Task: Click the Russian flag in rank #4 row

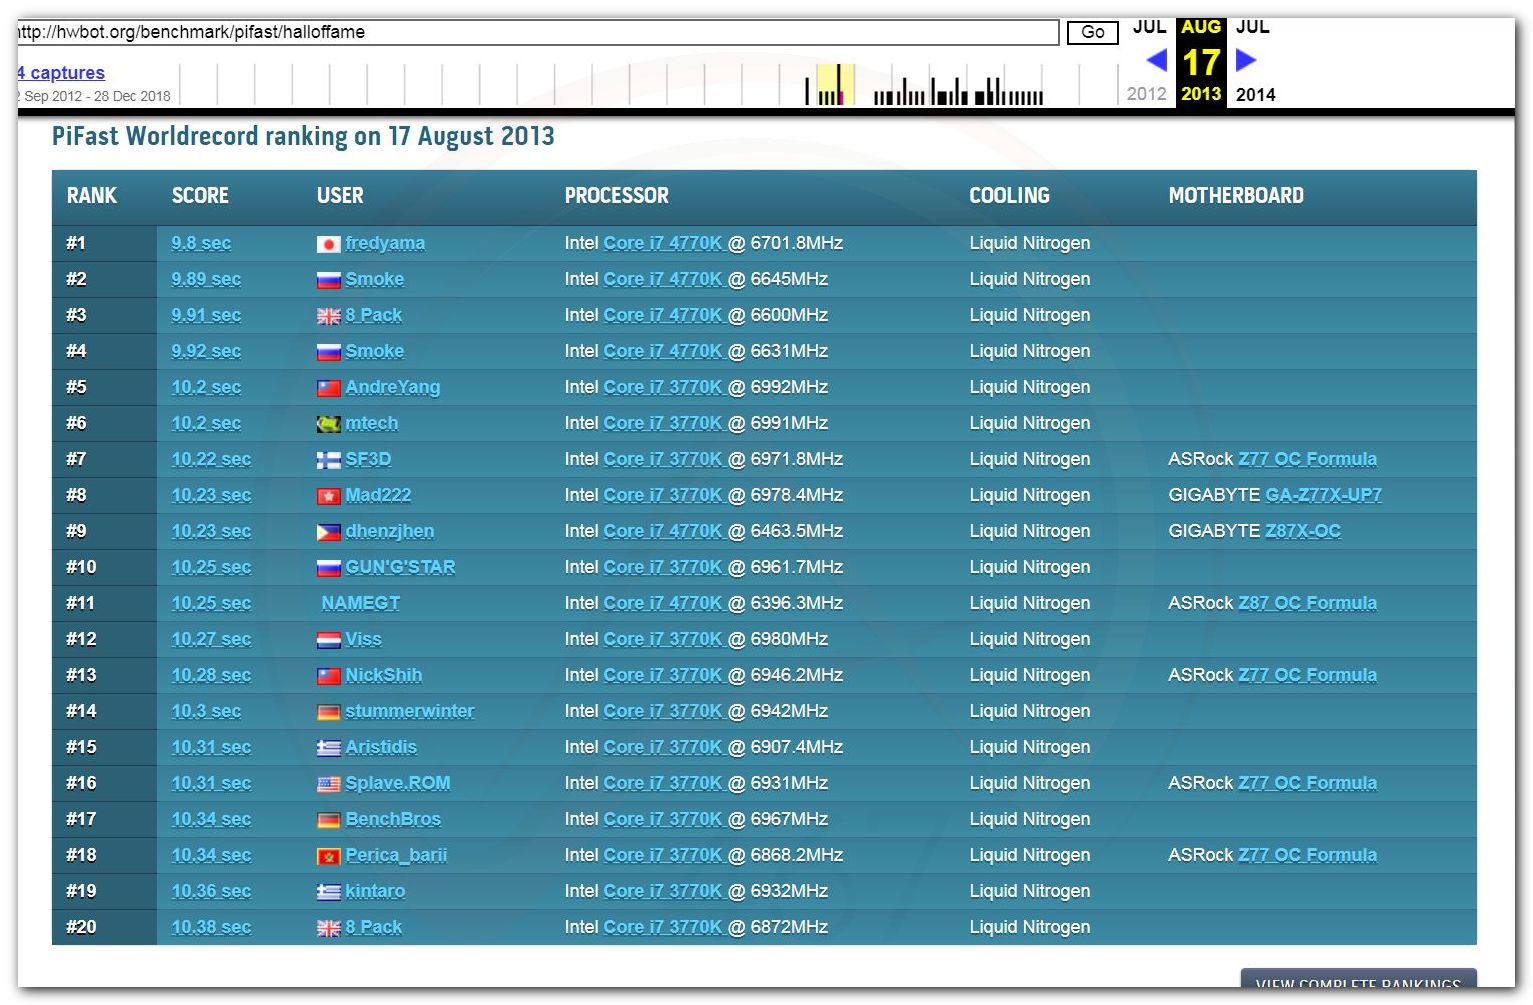Action: coord(328,352)
